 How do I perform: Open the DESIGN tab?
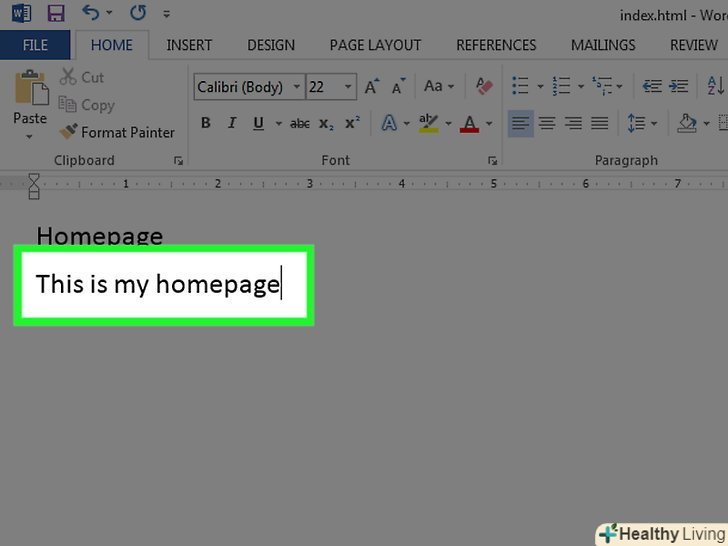click(x=271, y=45)
